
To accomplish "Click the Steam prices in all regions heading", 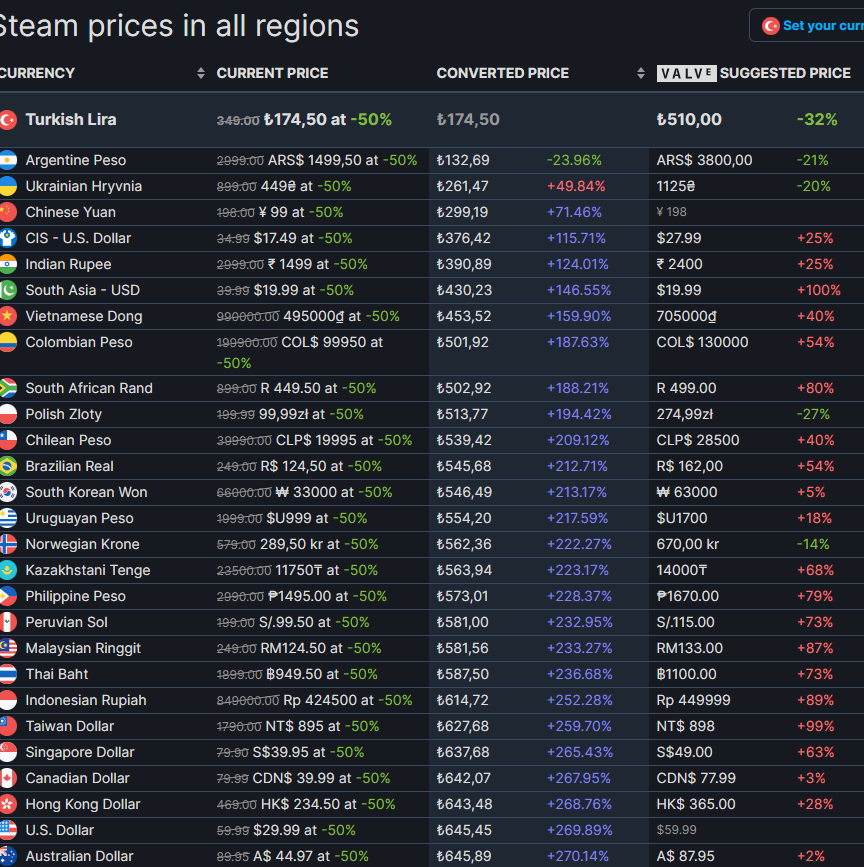I will pyautogui.click(x=179, y=26).
